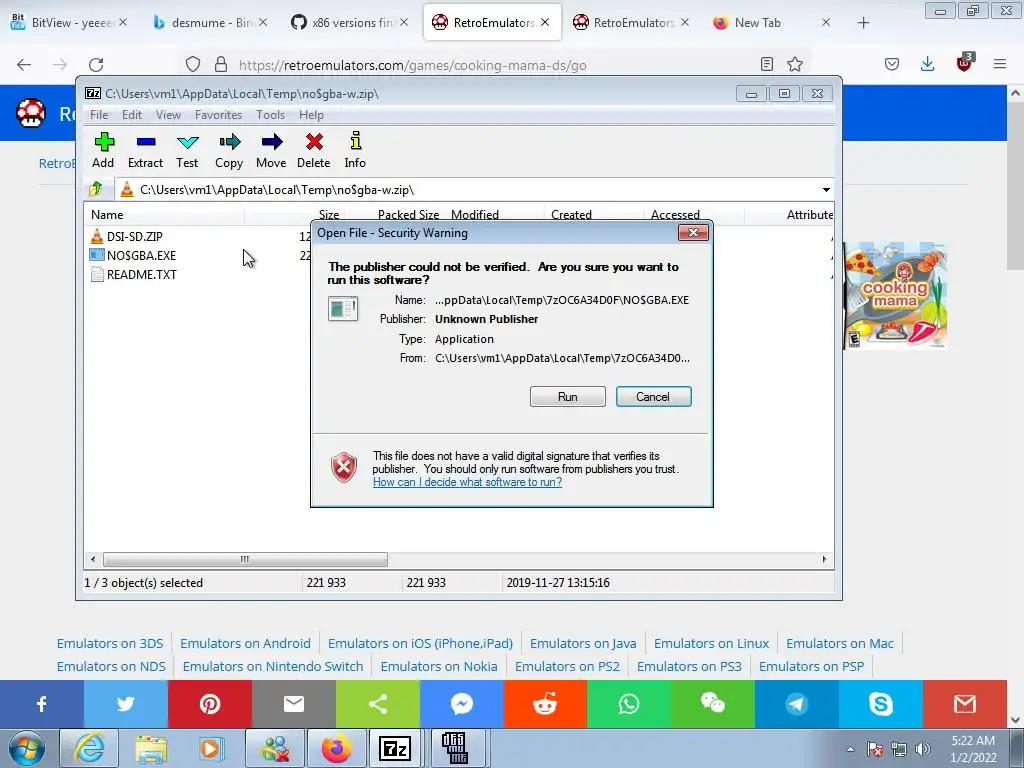Open Emulators on Android link

click(x=246, y=643)
